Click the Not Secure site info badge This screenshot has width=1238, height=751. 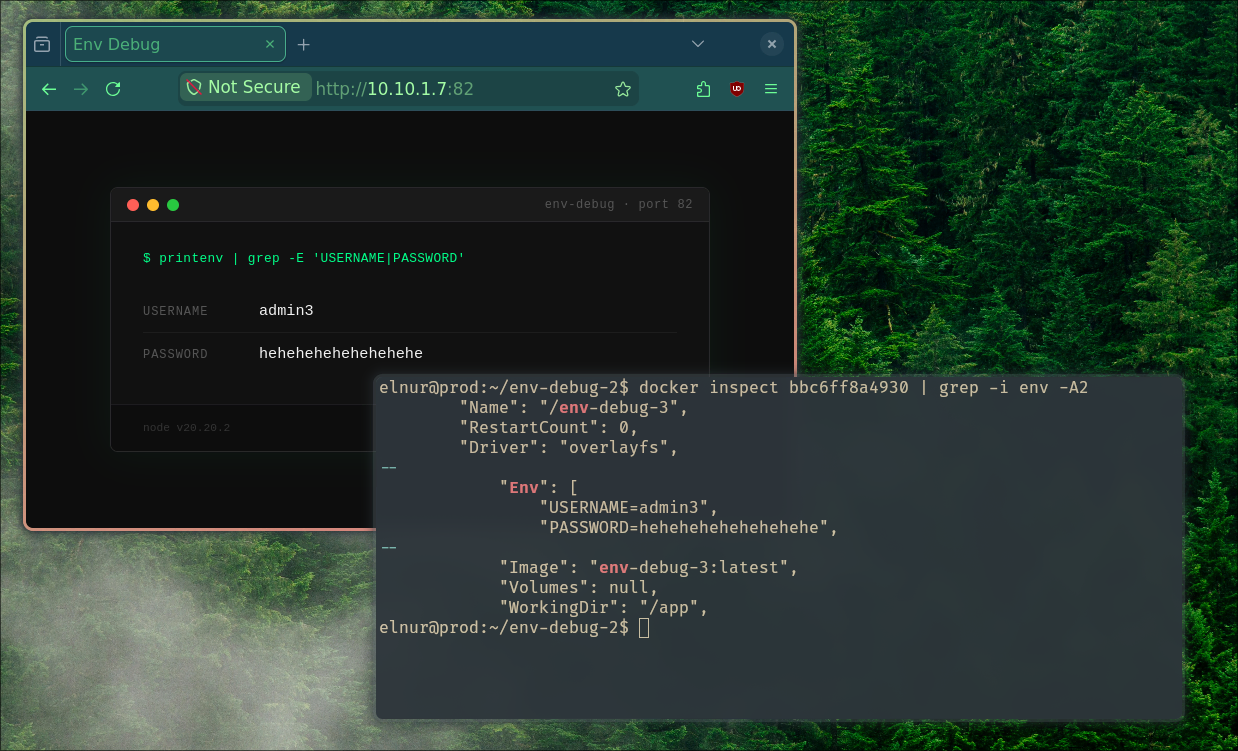click(x=245, y=88)
